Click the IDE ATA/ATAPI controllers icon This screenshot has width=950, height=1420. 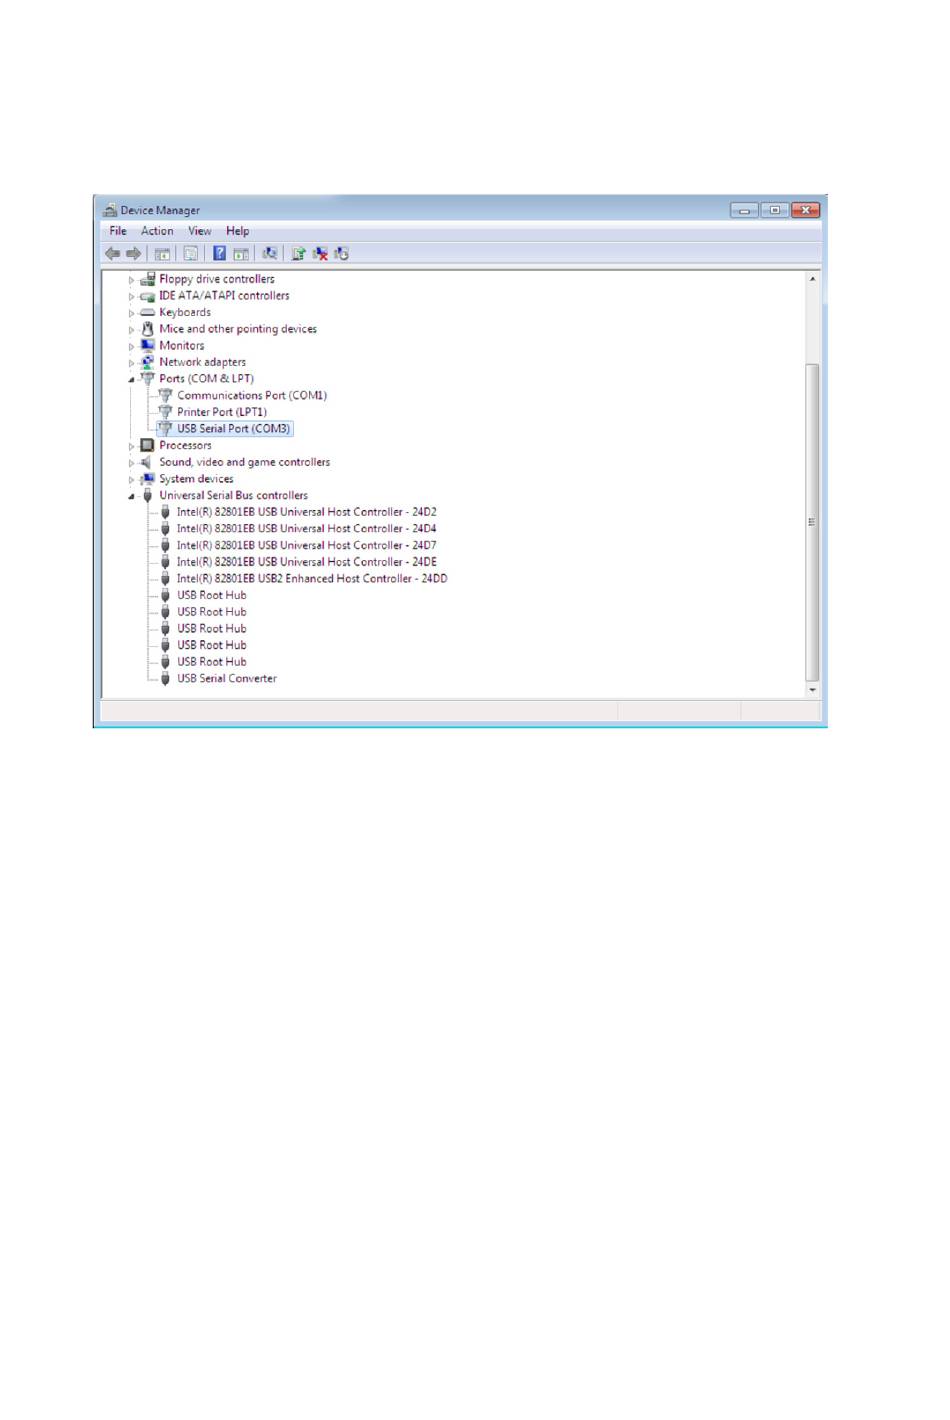(148, 296)
